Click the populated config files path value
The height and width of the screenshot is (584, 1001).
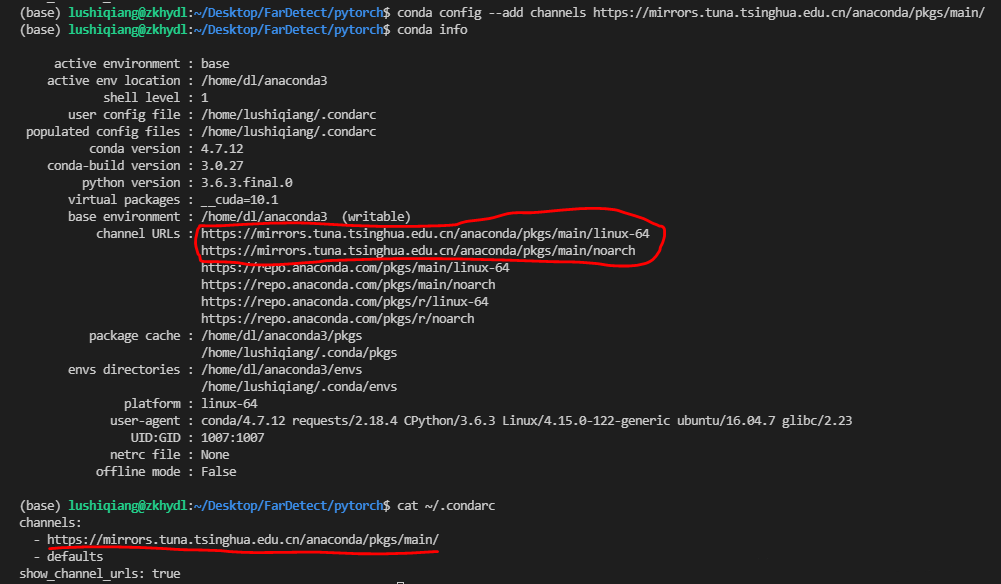coord(288,132)
